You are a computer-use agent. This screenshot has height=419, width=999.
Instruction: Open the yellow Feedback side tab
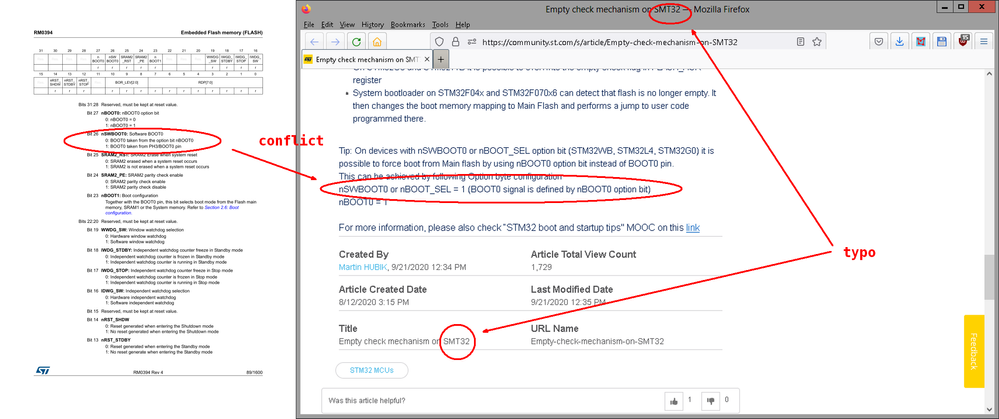(x=974, y=351)
